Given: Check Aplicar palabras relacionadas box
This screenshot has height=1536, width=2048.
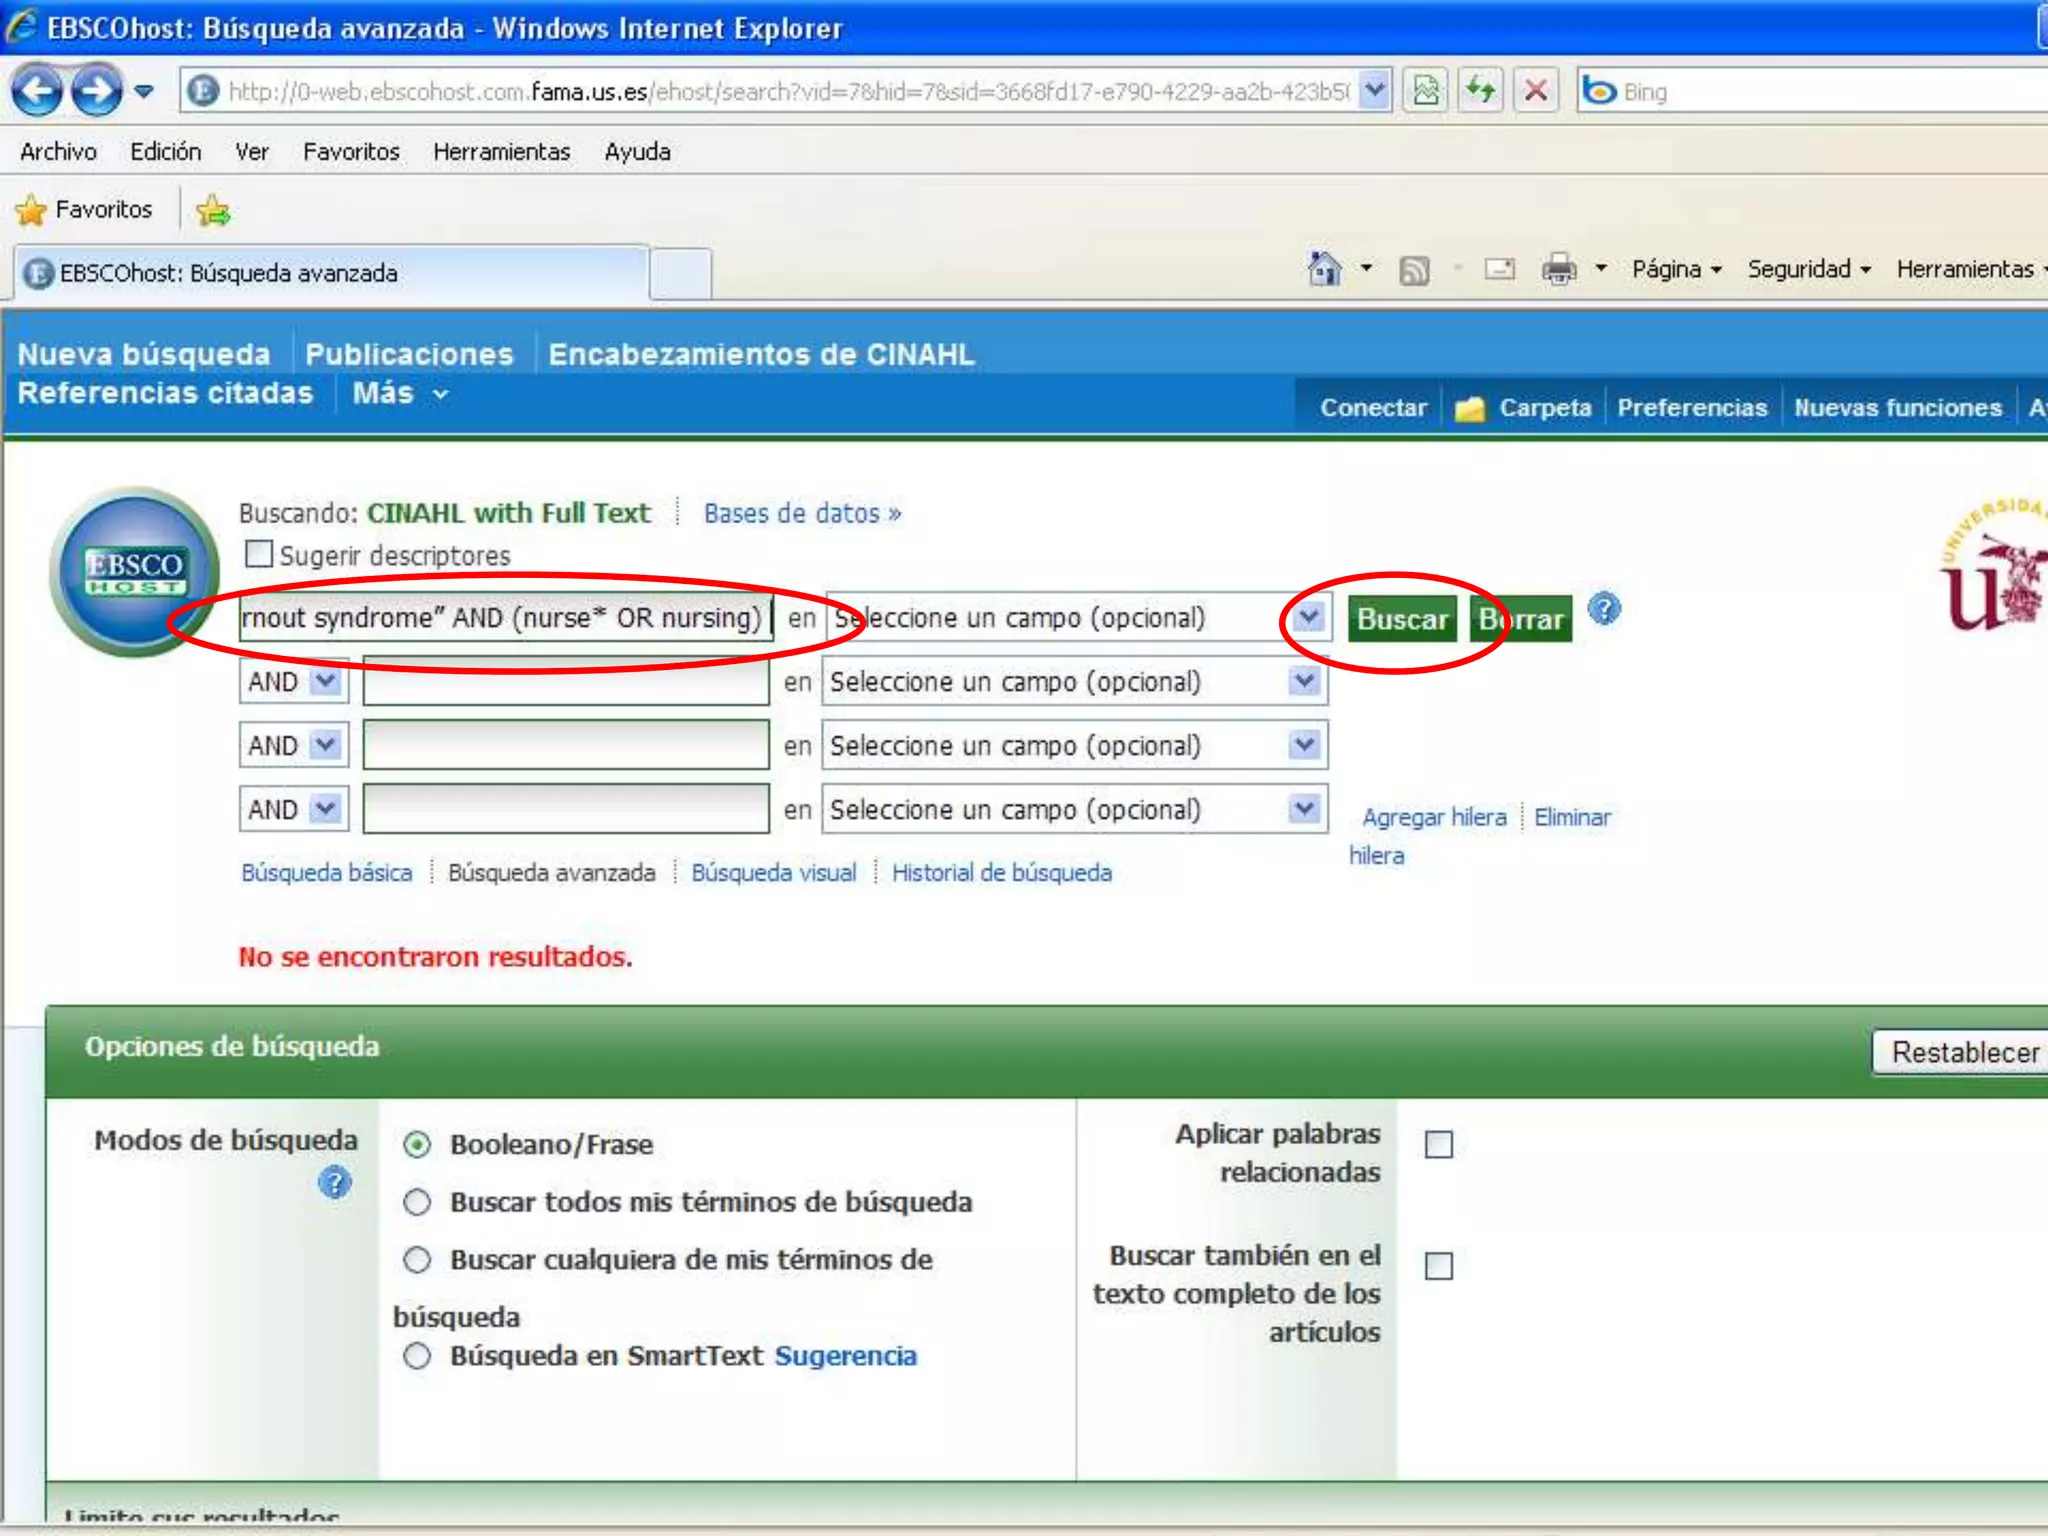Looking at the screenshot, I should (1438, 1144).
